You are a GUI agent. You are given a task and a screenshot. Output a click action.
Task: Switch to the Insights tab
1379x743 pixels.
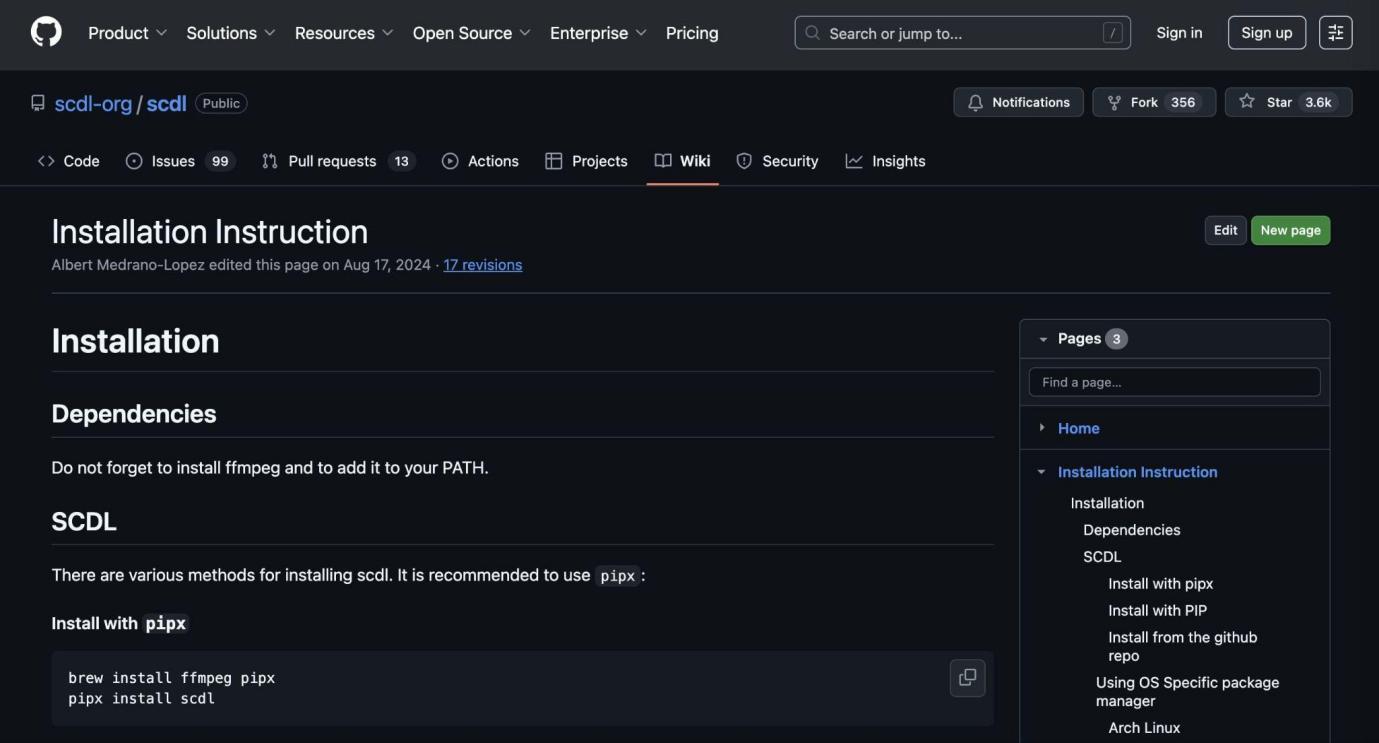pyautogui.click(x=885, y=161)
